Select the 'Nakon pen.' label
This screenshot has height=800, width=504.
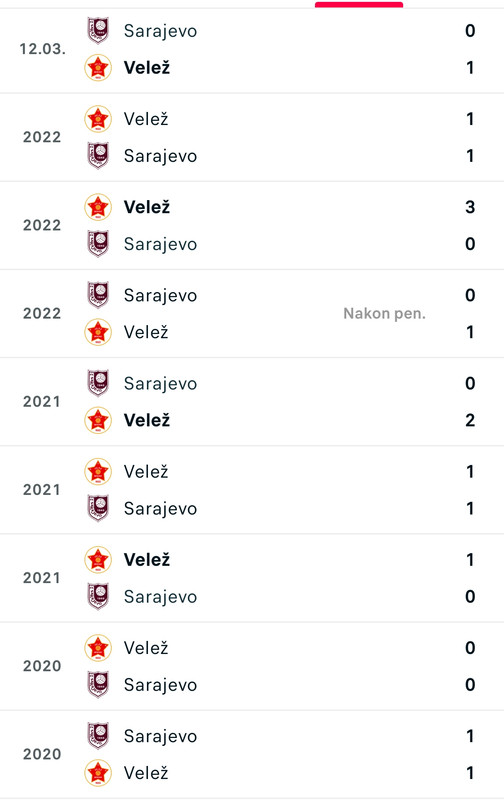(x=384, y=313)
